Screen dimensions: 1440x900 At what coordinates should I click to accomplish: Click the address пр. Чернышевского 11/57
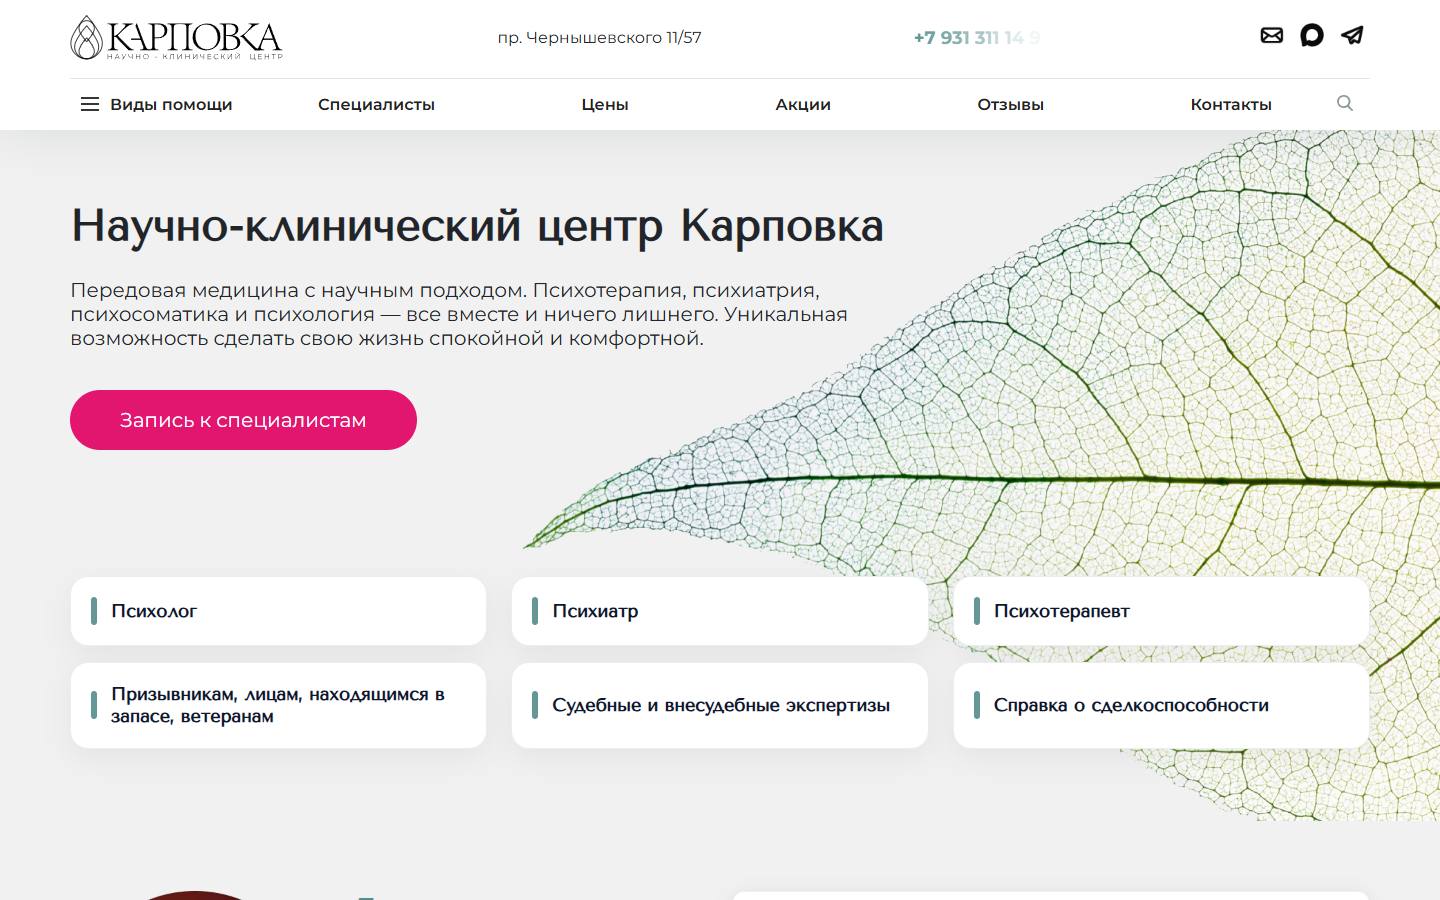click(x=599, y=38)
